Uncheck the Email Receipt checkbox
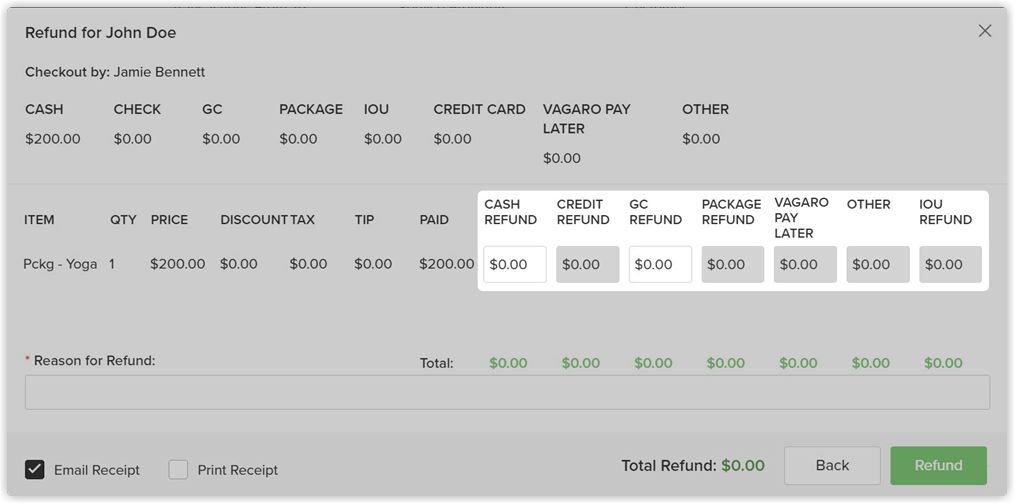 35,470
